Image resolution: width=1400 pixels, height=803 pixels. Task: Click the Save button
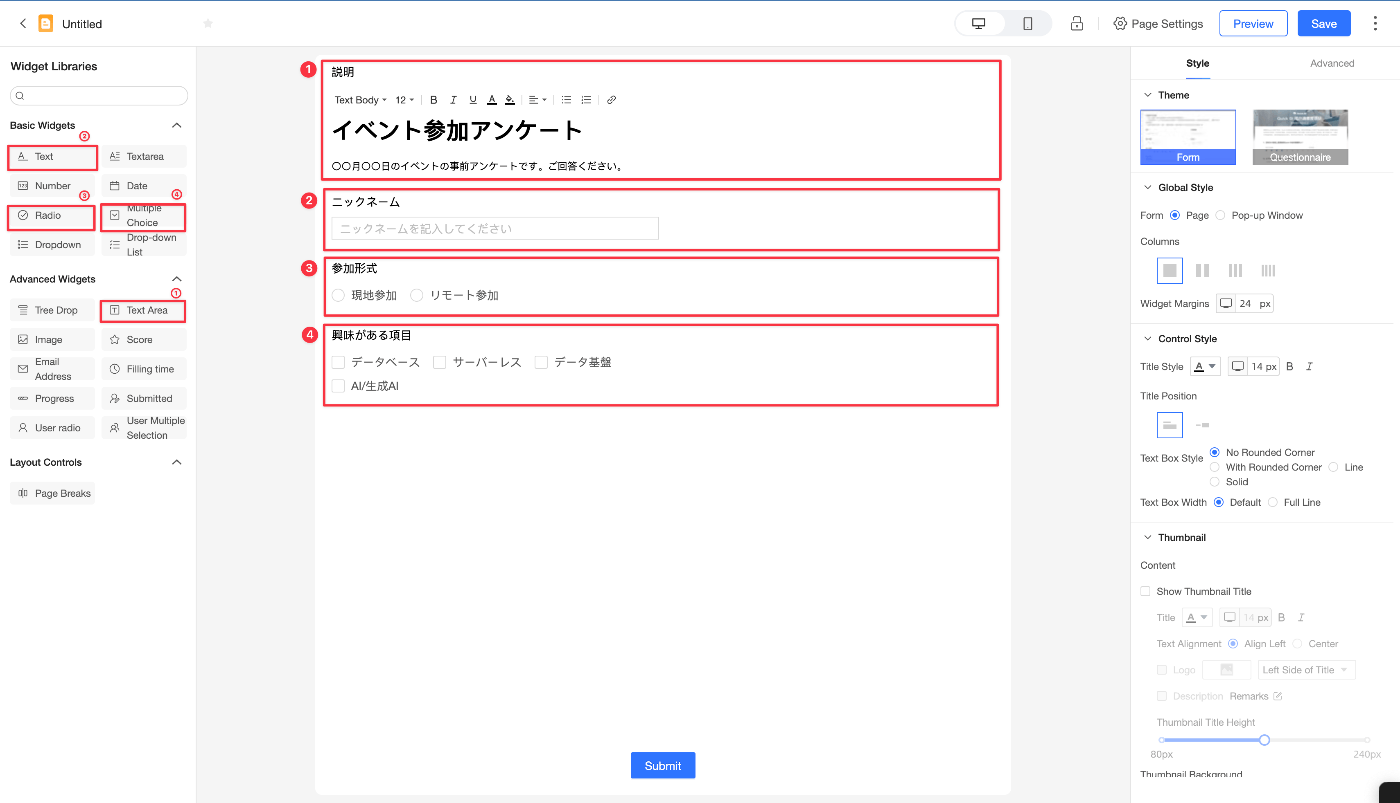1324,23
